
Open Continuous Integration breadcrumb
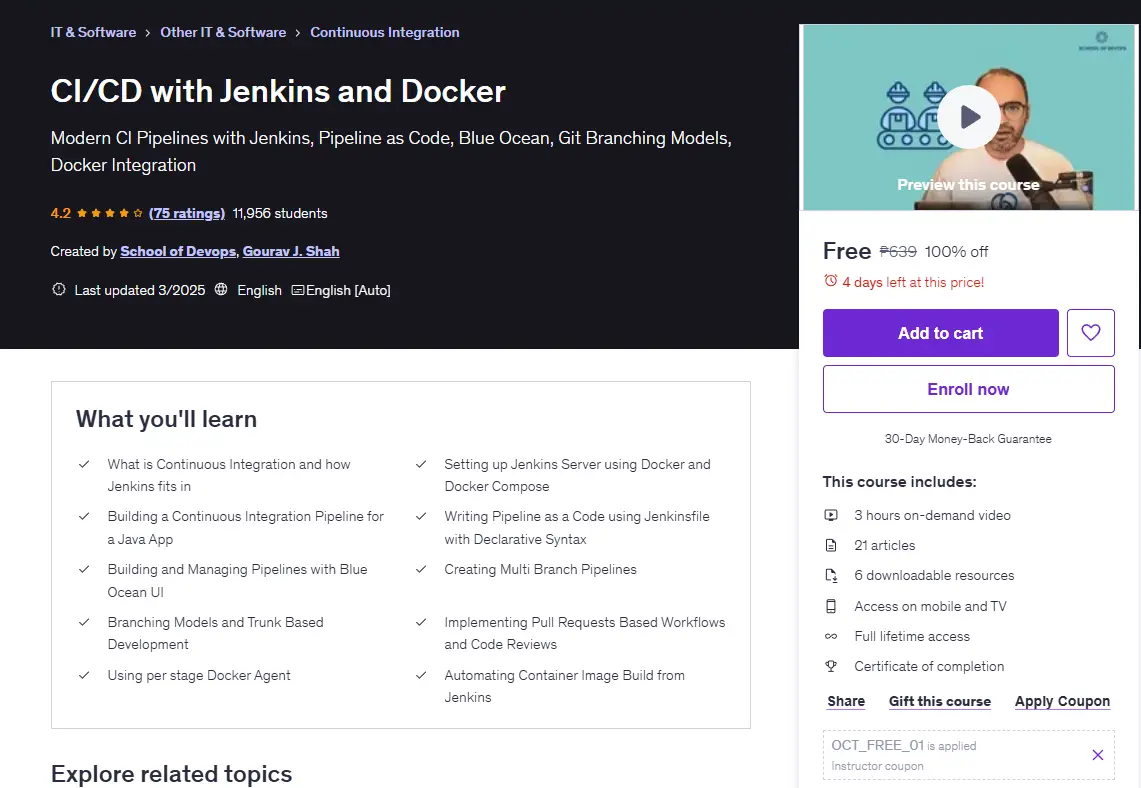[384, 32]
